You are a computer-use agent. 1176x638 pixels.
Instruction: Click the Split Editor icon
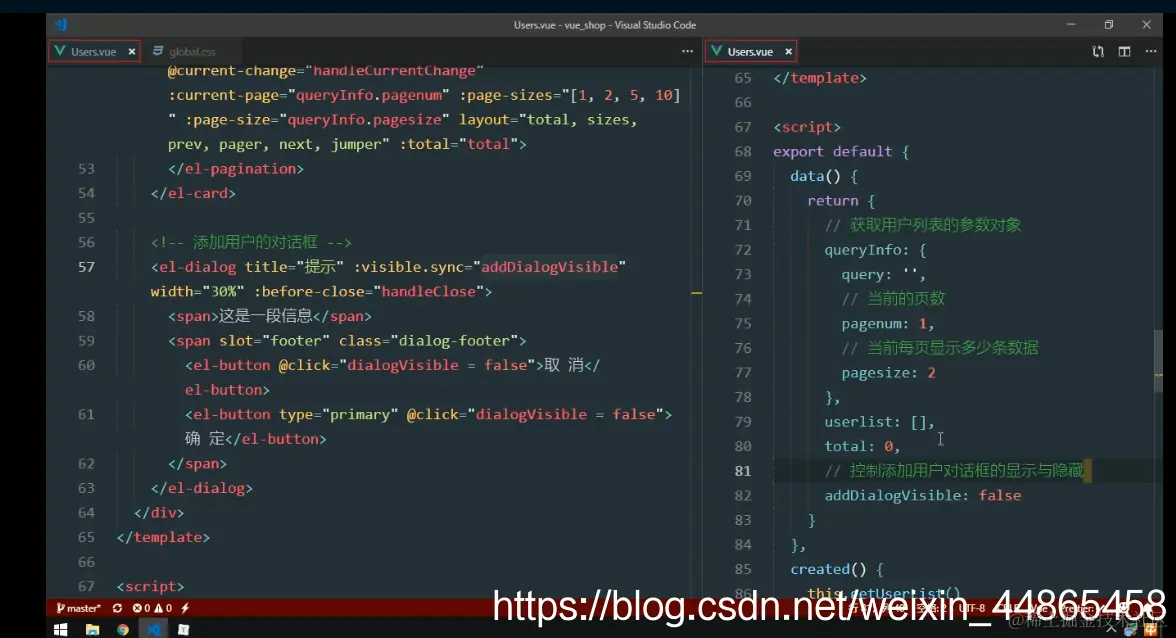pyautogui.click(x=1124, y=51)
